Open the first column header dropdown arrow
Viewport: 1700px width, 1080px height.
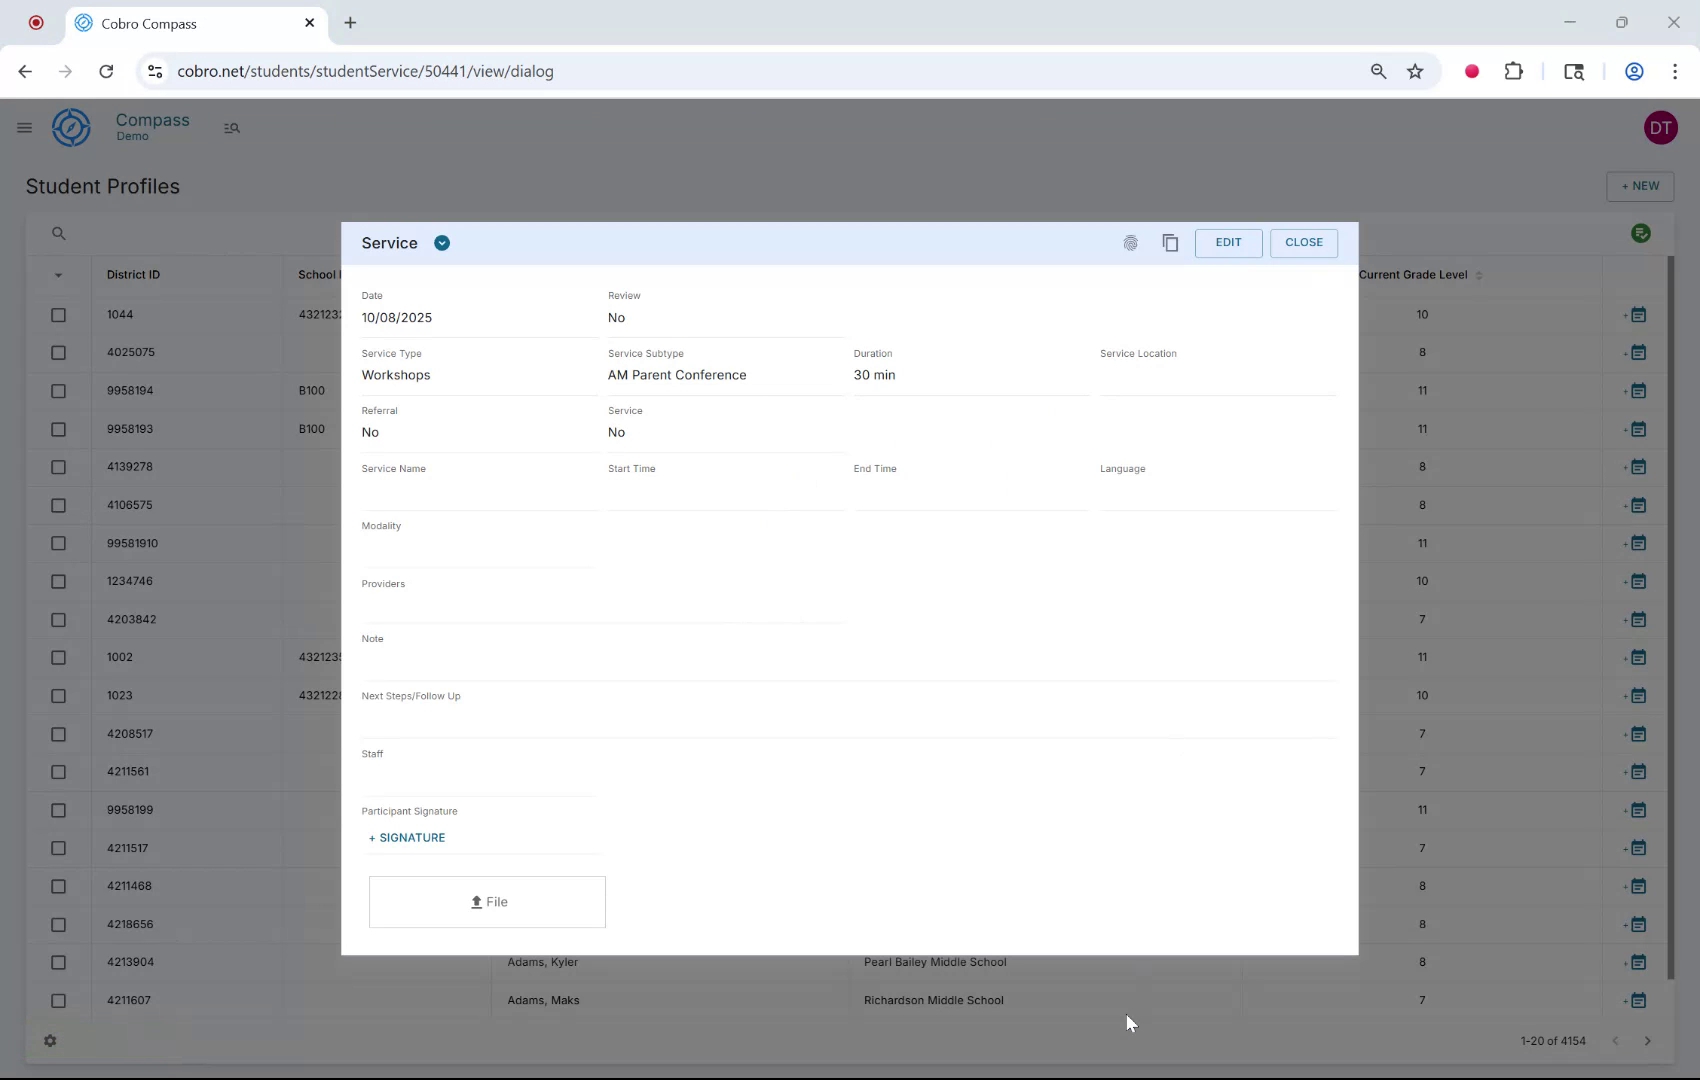click(58, 275)
